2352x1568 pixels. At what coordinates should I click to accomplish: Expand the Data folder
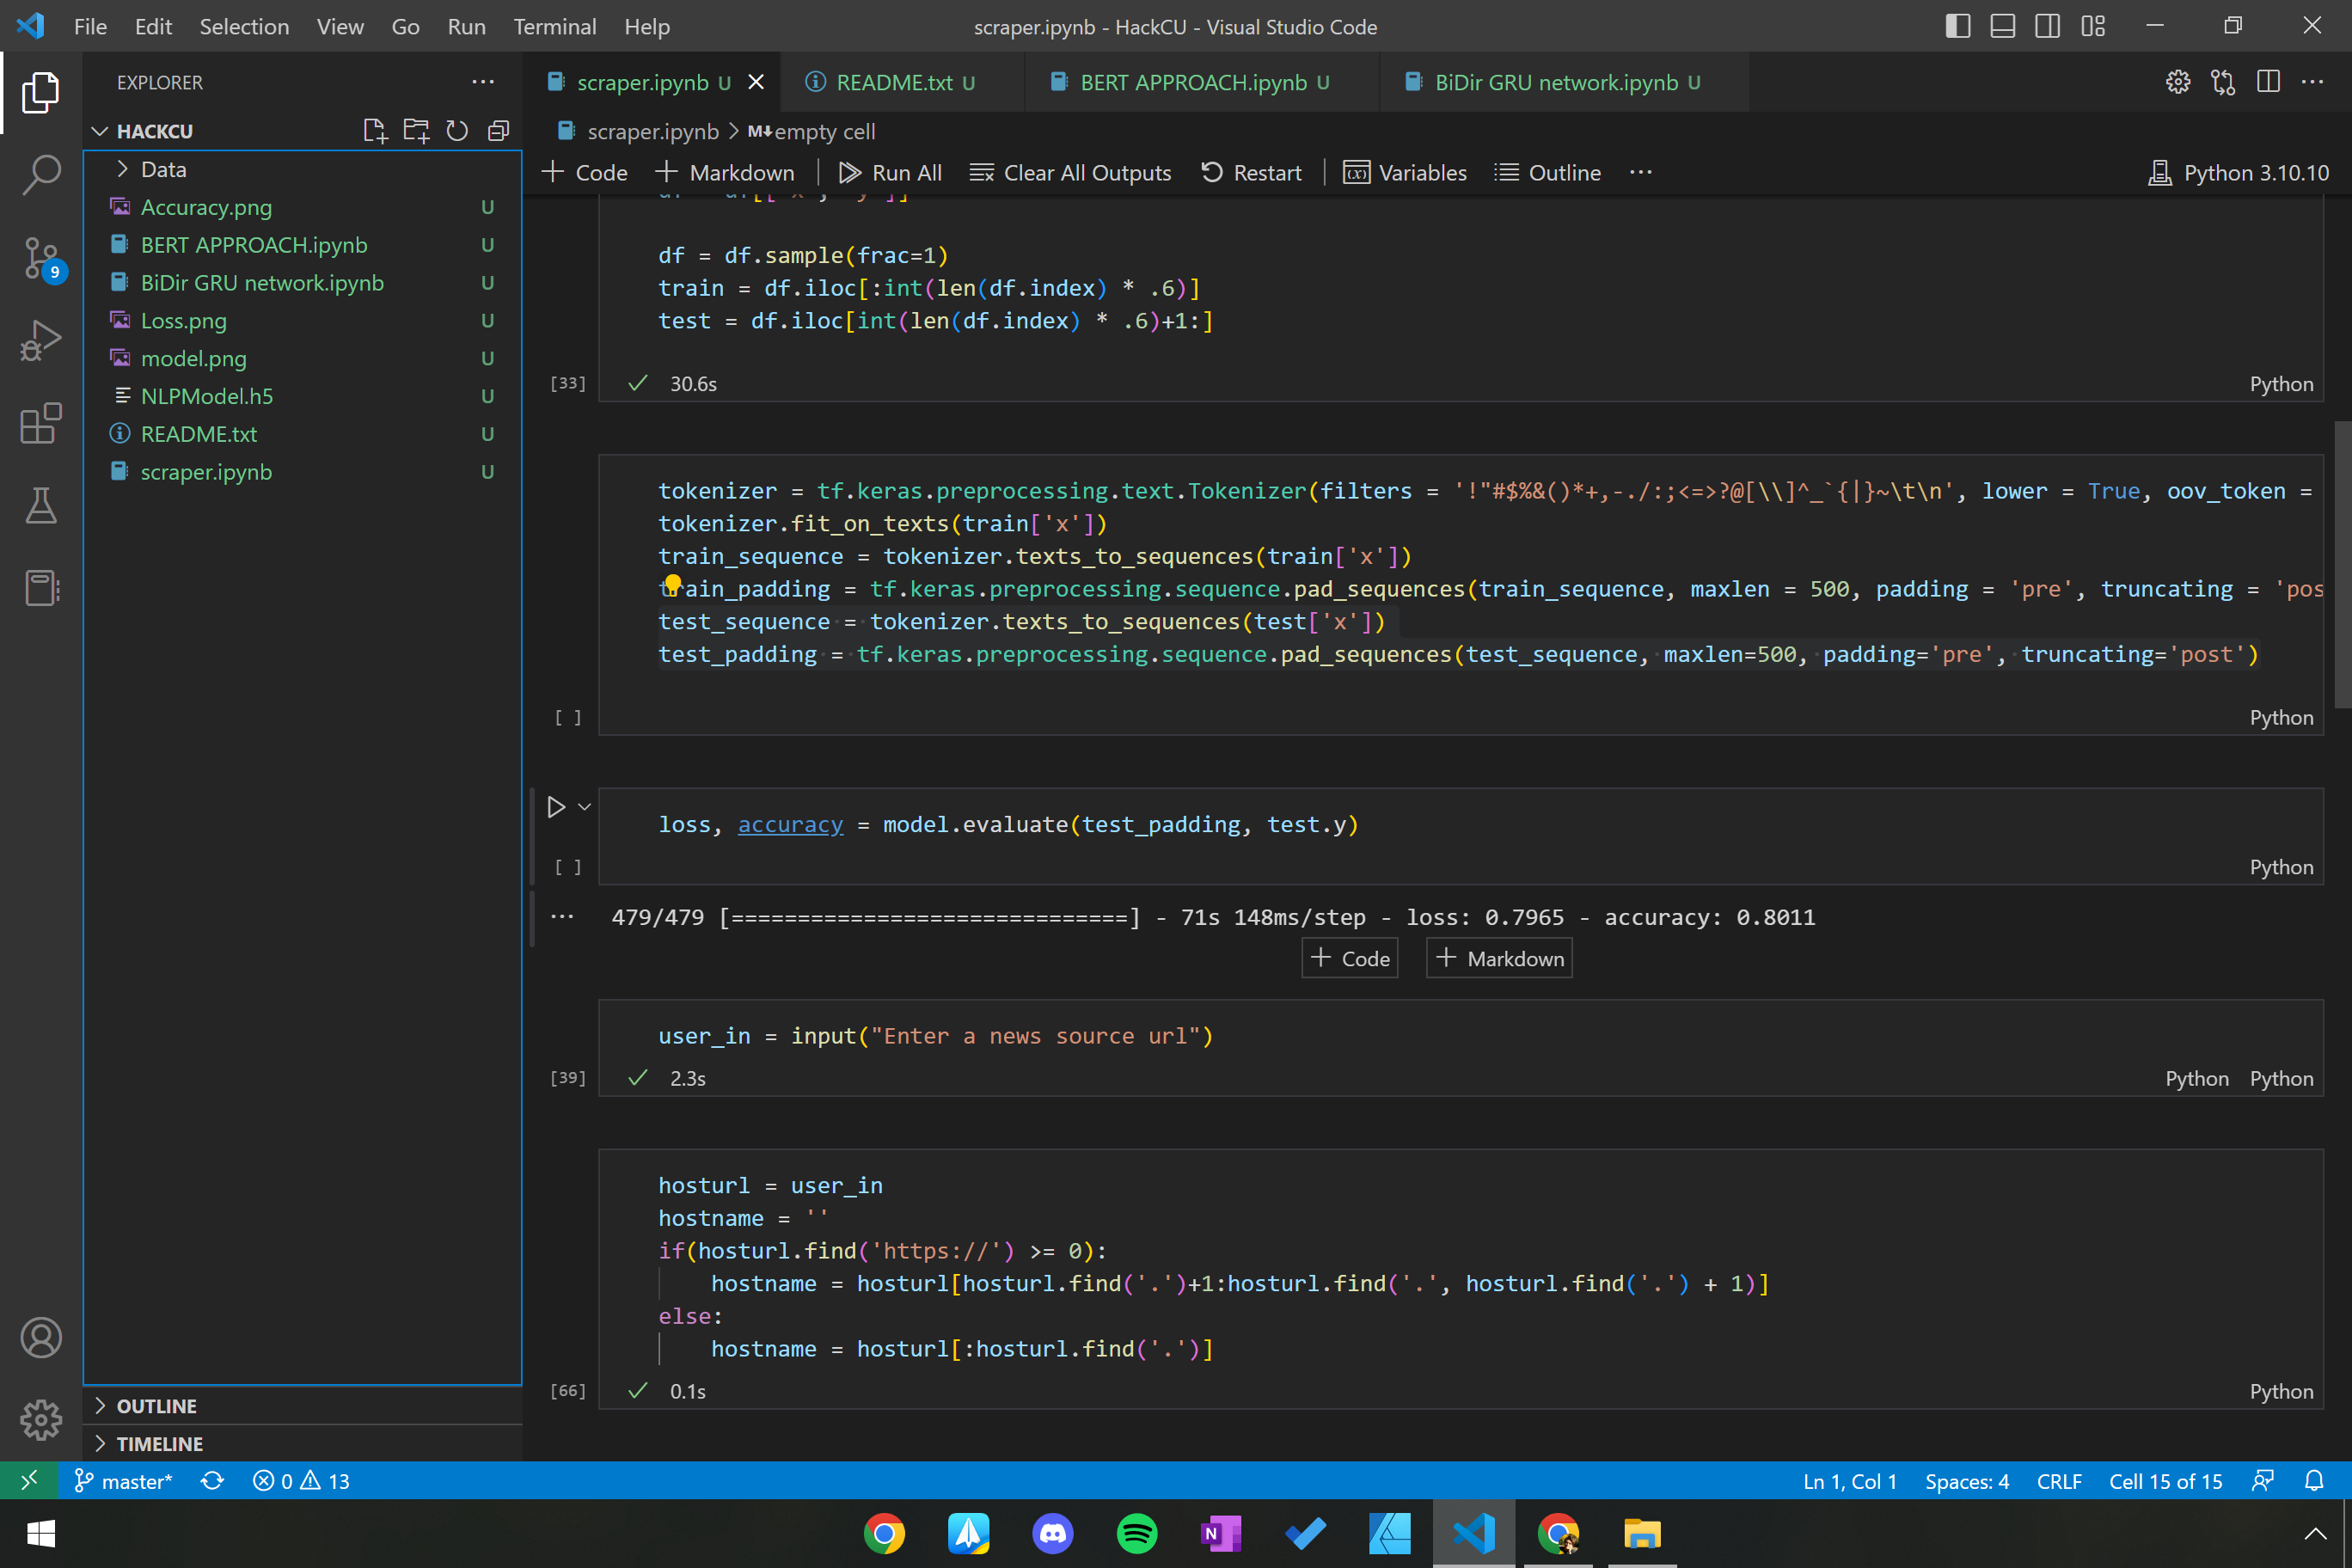(163, 169)
